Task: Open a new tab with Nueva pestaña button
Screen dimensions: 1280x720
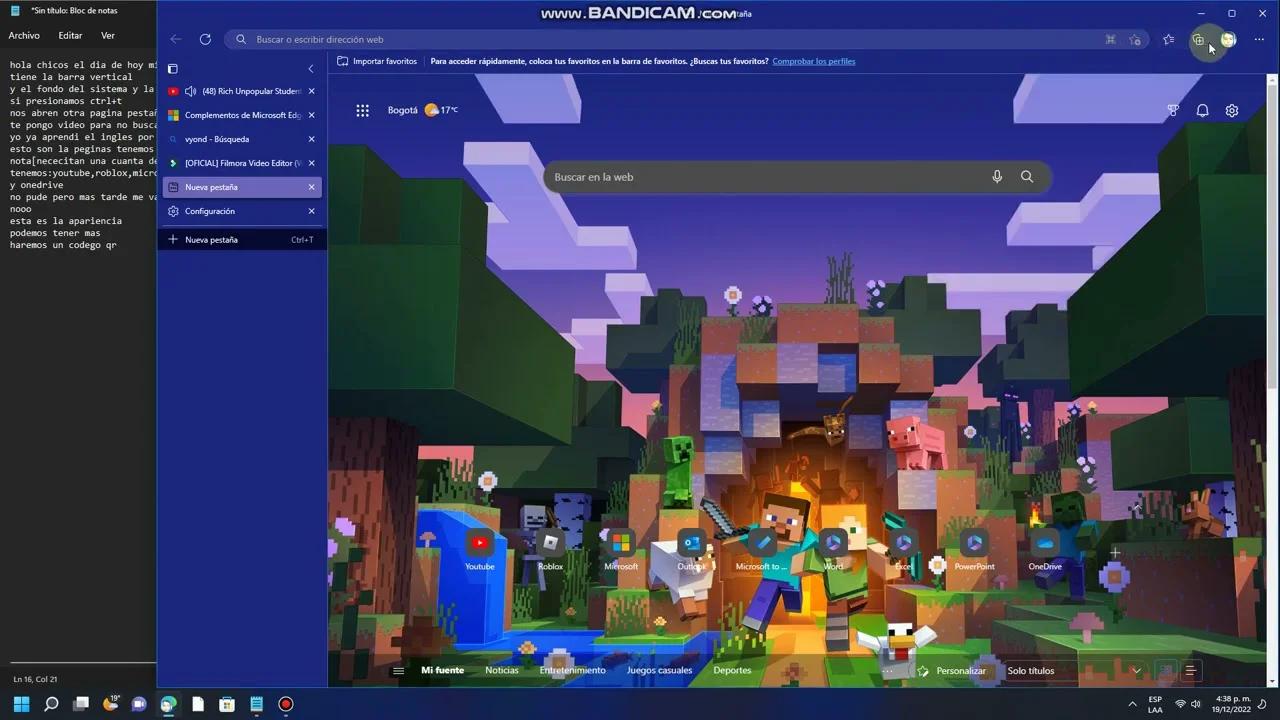Action: point(242,240)
